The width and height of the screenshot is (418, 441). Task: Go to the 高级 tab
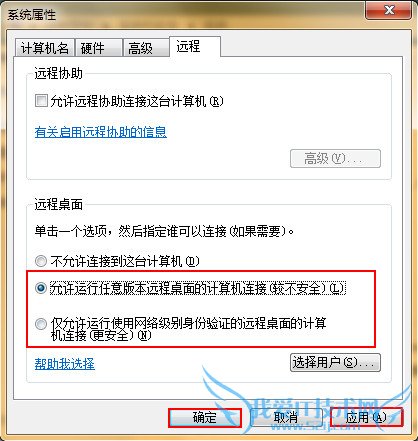tap(145, 48)
